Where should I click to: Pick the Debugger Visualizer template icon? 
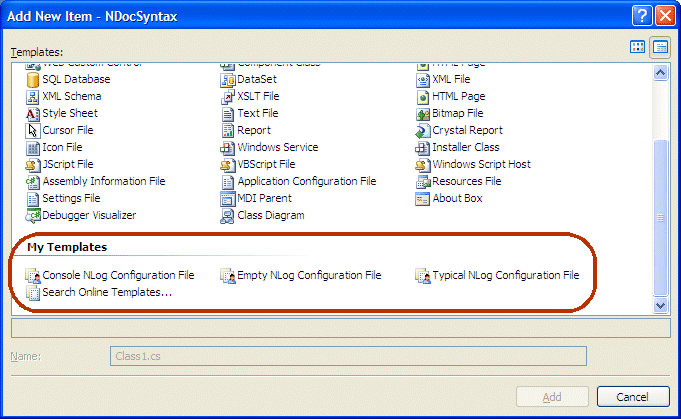pyautogui.click(x=33, y=215)
